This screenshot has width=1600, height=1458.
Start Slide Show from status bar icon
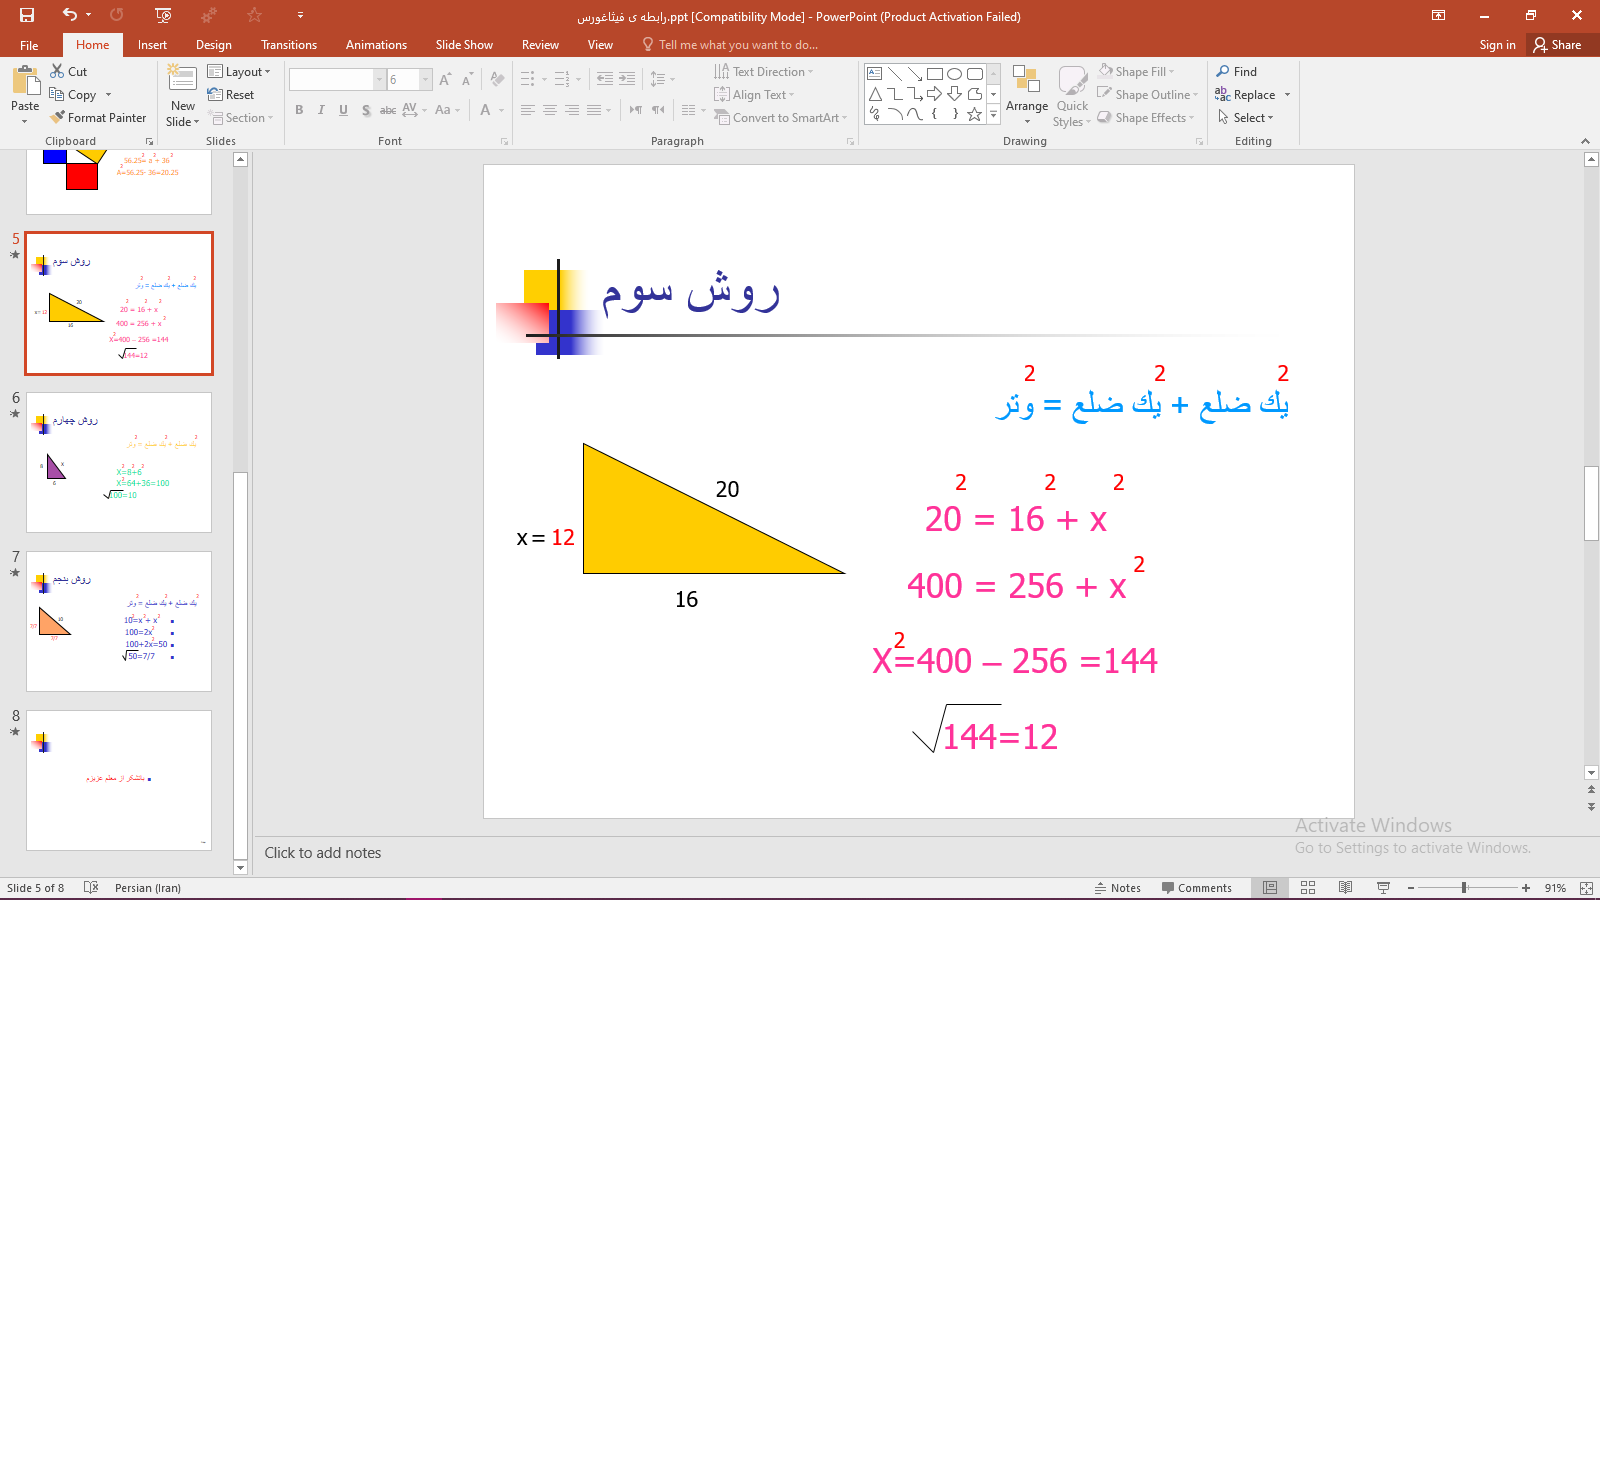click(1383, 888)
